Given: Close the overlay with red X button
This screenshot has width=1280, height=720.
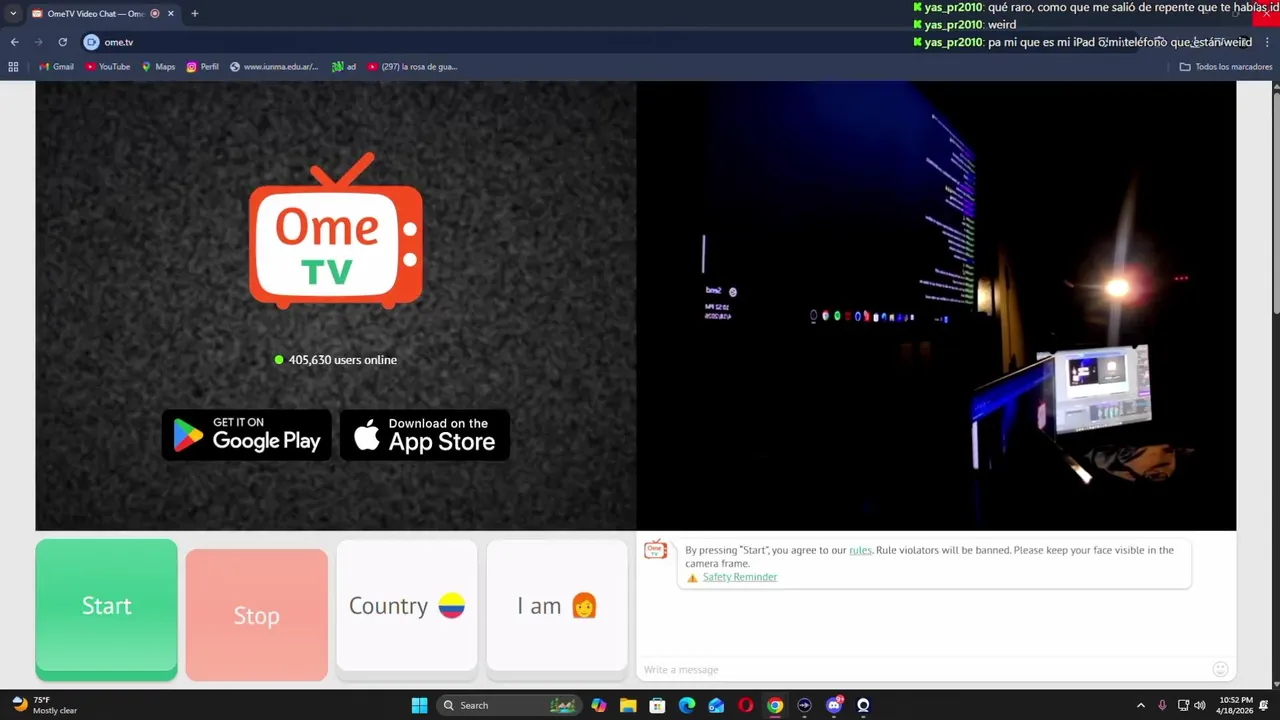Looking at the screenshot, I should [1266, 13].
